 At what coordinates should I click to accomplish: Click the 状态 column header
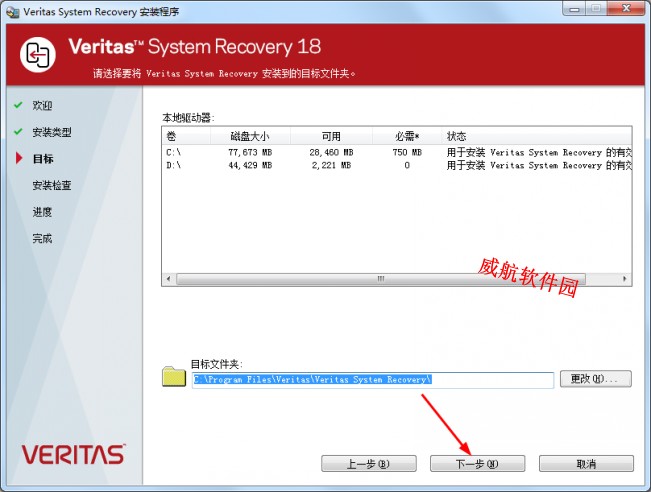537,136
